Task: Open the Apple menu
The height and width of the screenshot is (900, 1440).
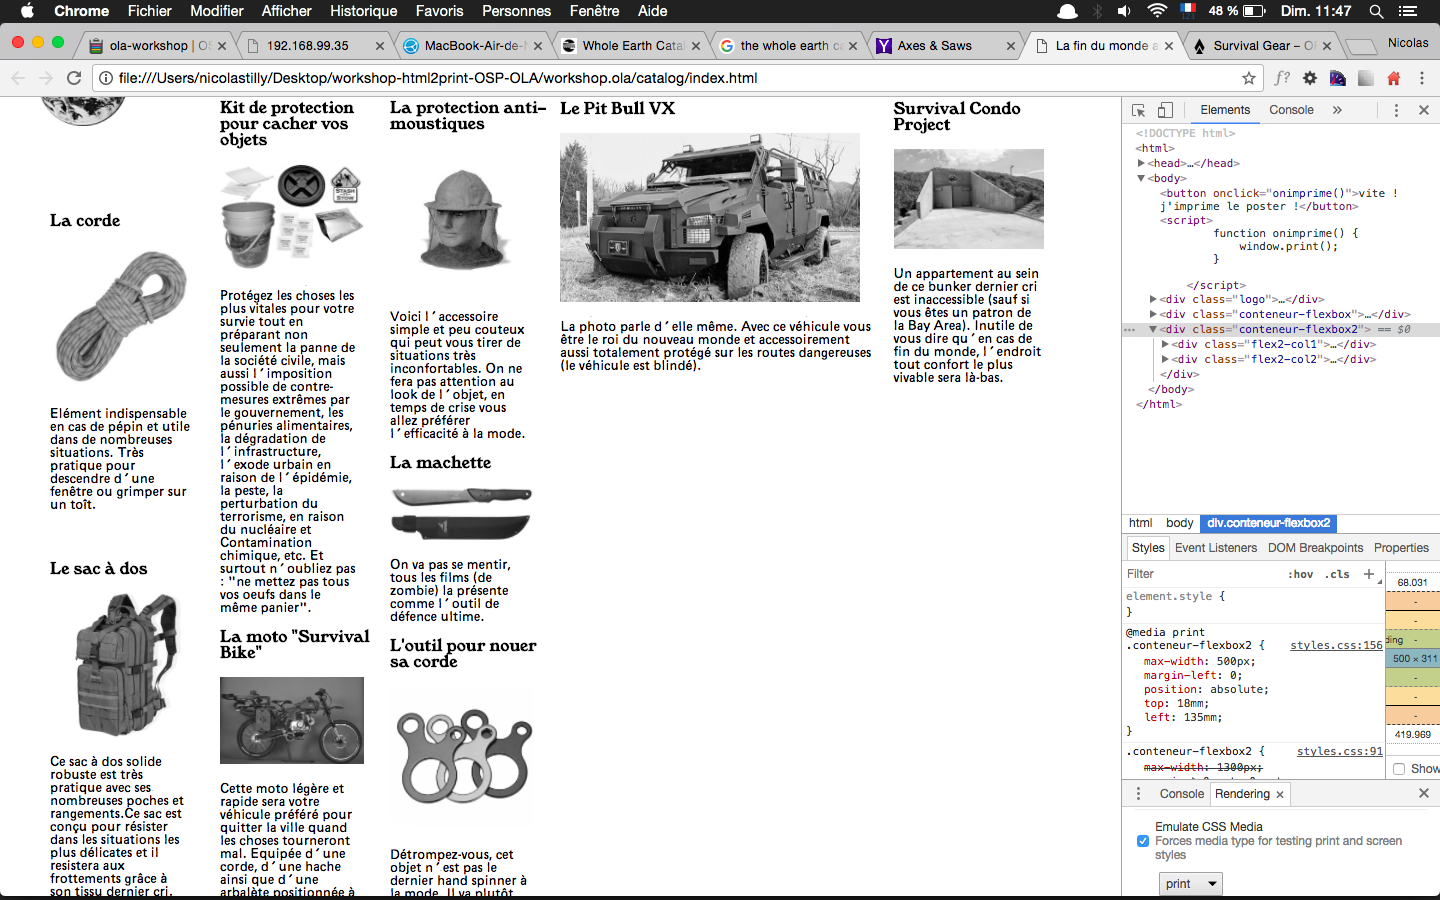Action: tap(27, 11)
